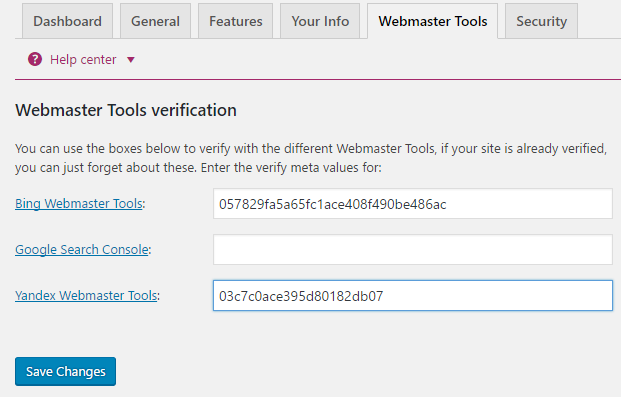Go to the Features tab
The image size is (621, 397).
point(236,21)
